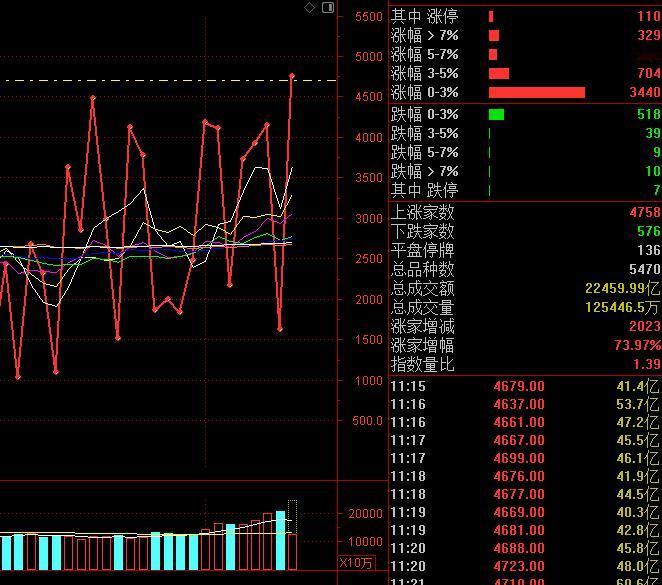The image size is (662, 585).
Task: Click the 总品种数 label
Action: tap(422, 269)
